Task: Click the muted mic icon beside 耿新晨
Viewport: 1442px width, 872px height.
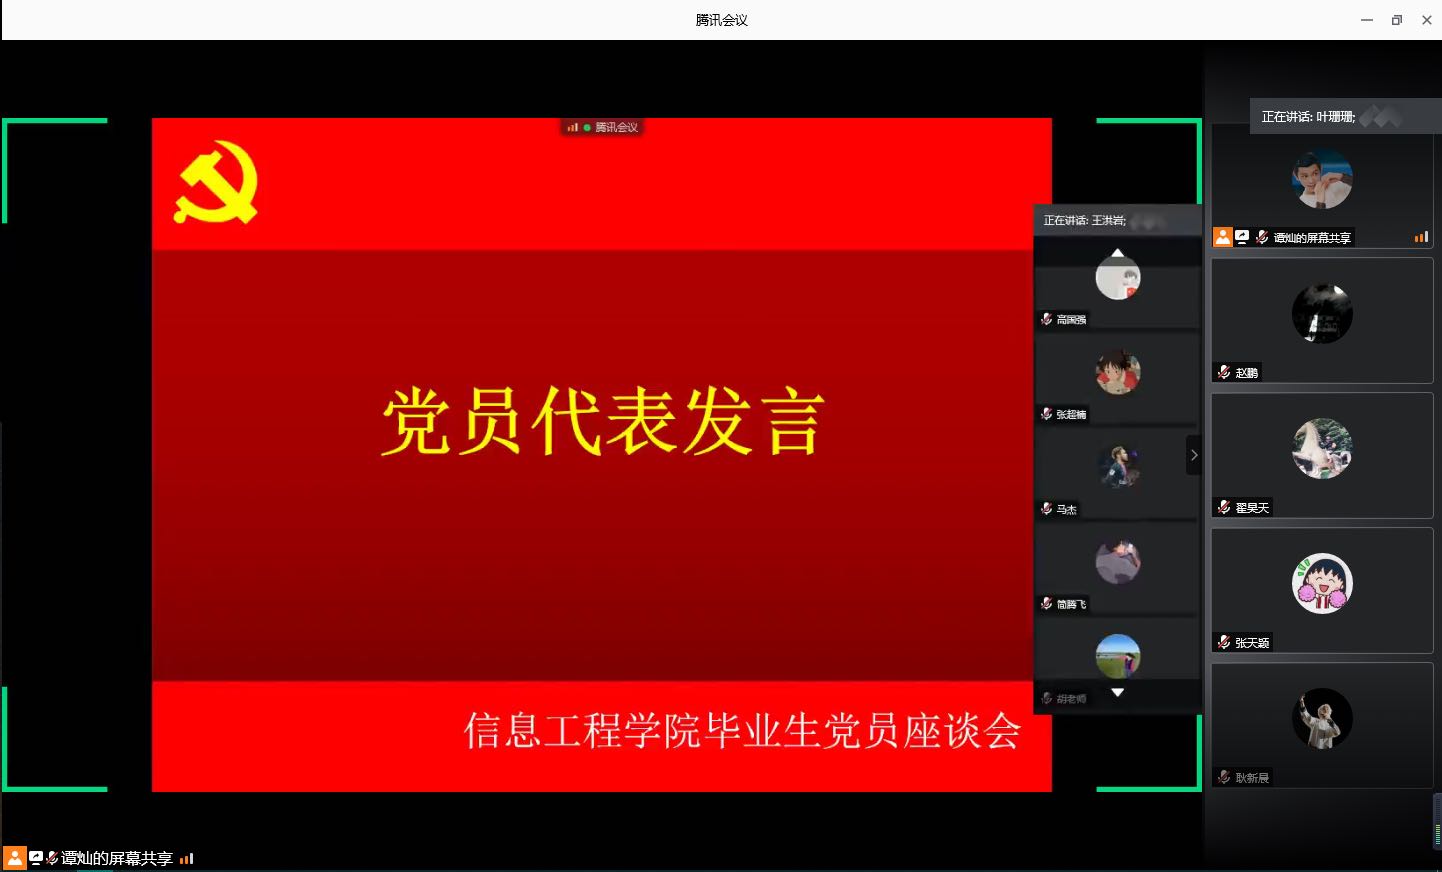Action: click(1224, 777)
